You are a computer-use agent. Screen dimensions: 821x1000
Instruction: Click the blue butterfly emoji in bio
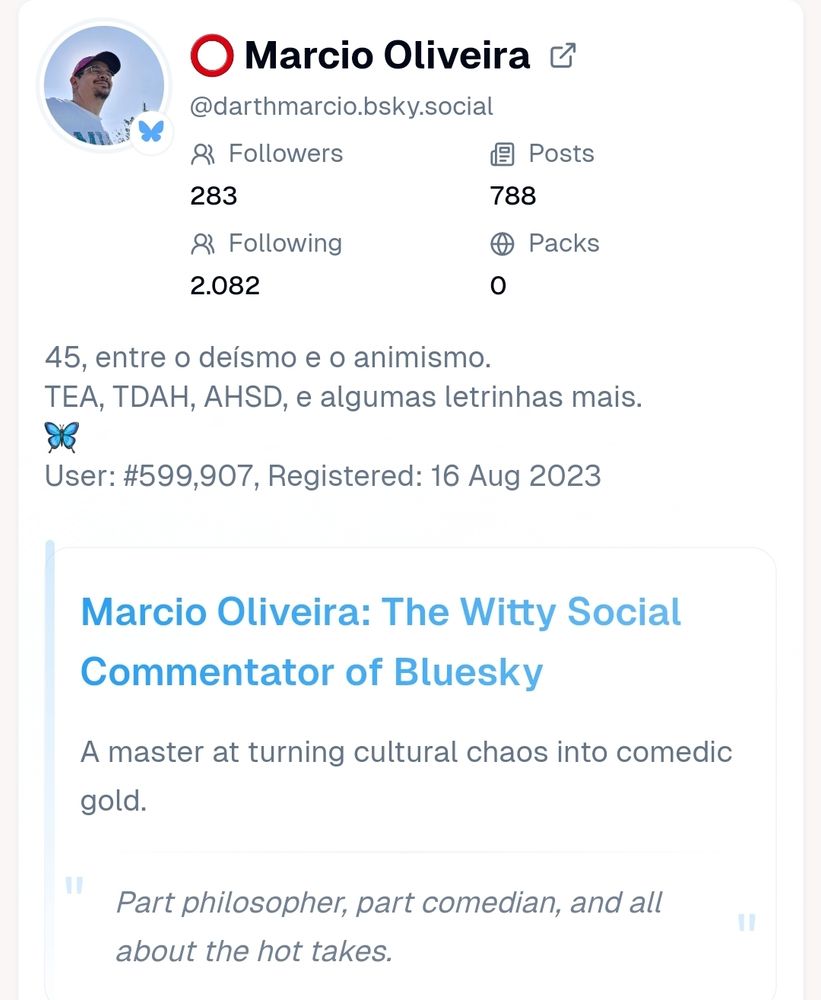62,438
